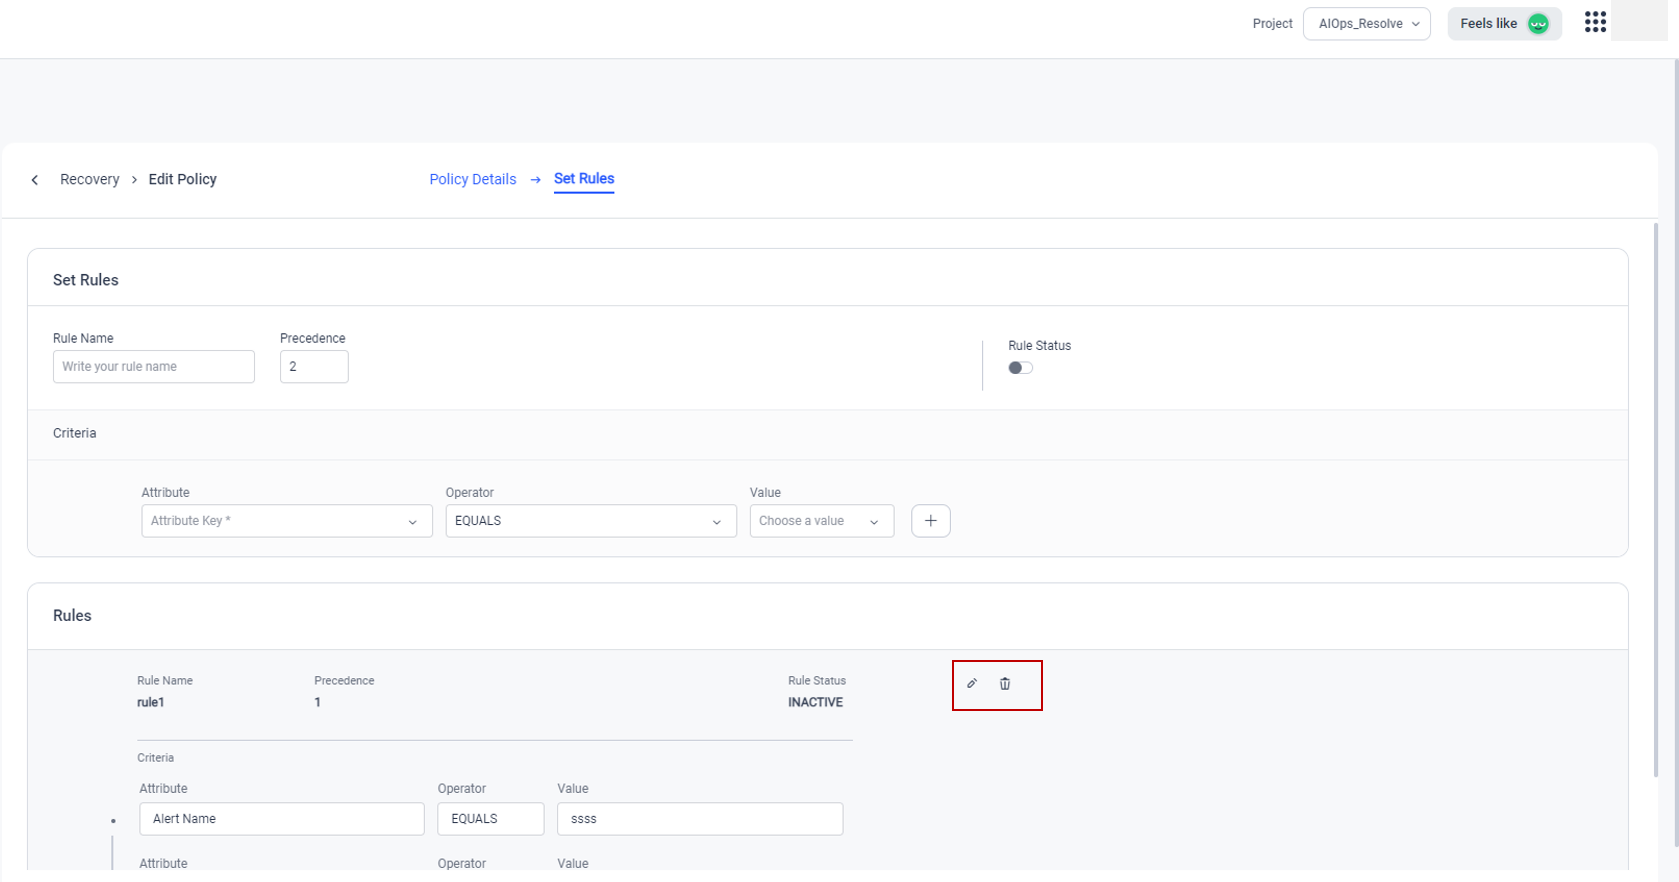Click the back chevron beside Recovery
1679x882 pixels.
click(35, 180)
